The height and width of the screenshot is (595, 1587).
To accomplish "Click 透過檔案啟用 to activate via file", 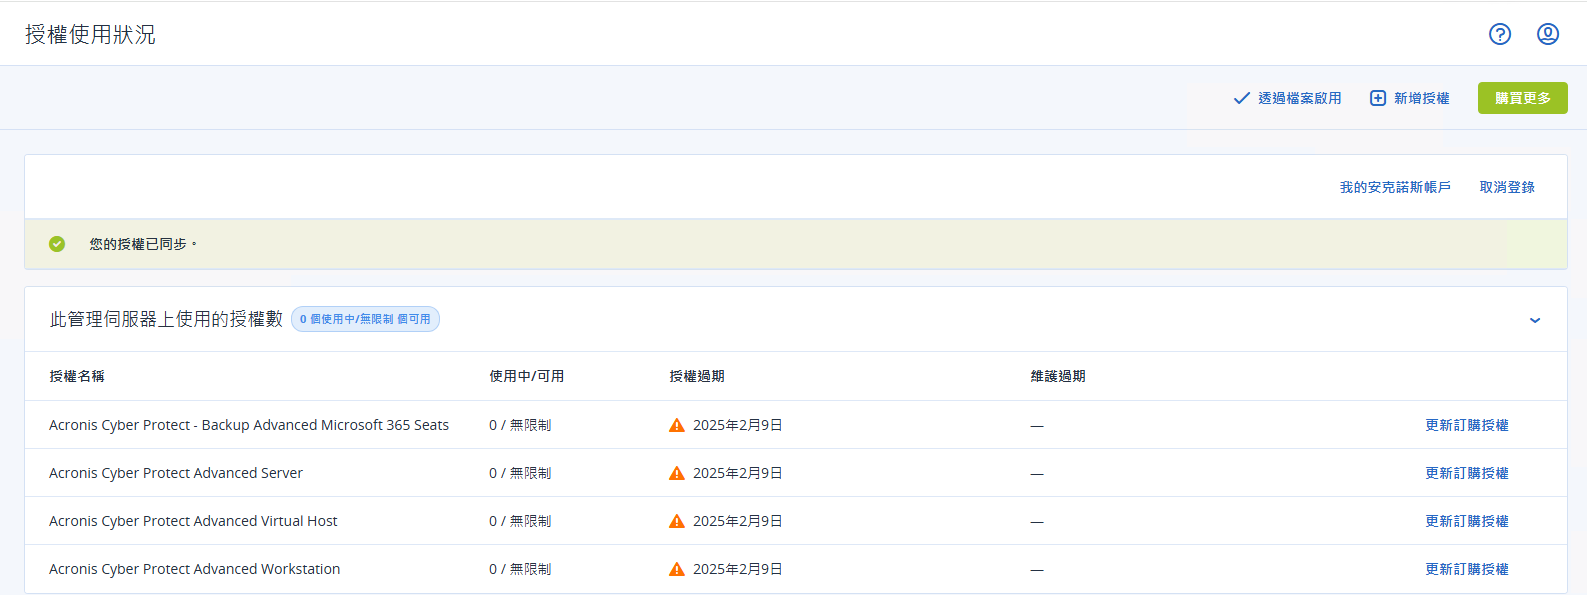I will [x=1300, y=98].
